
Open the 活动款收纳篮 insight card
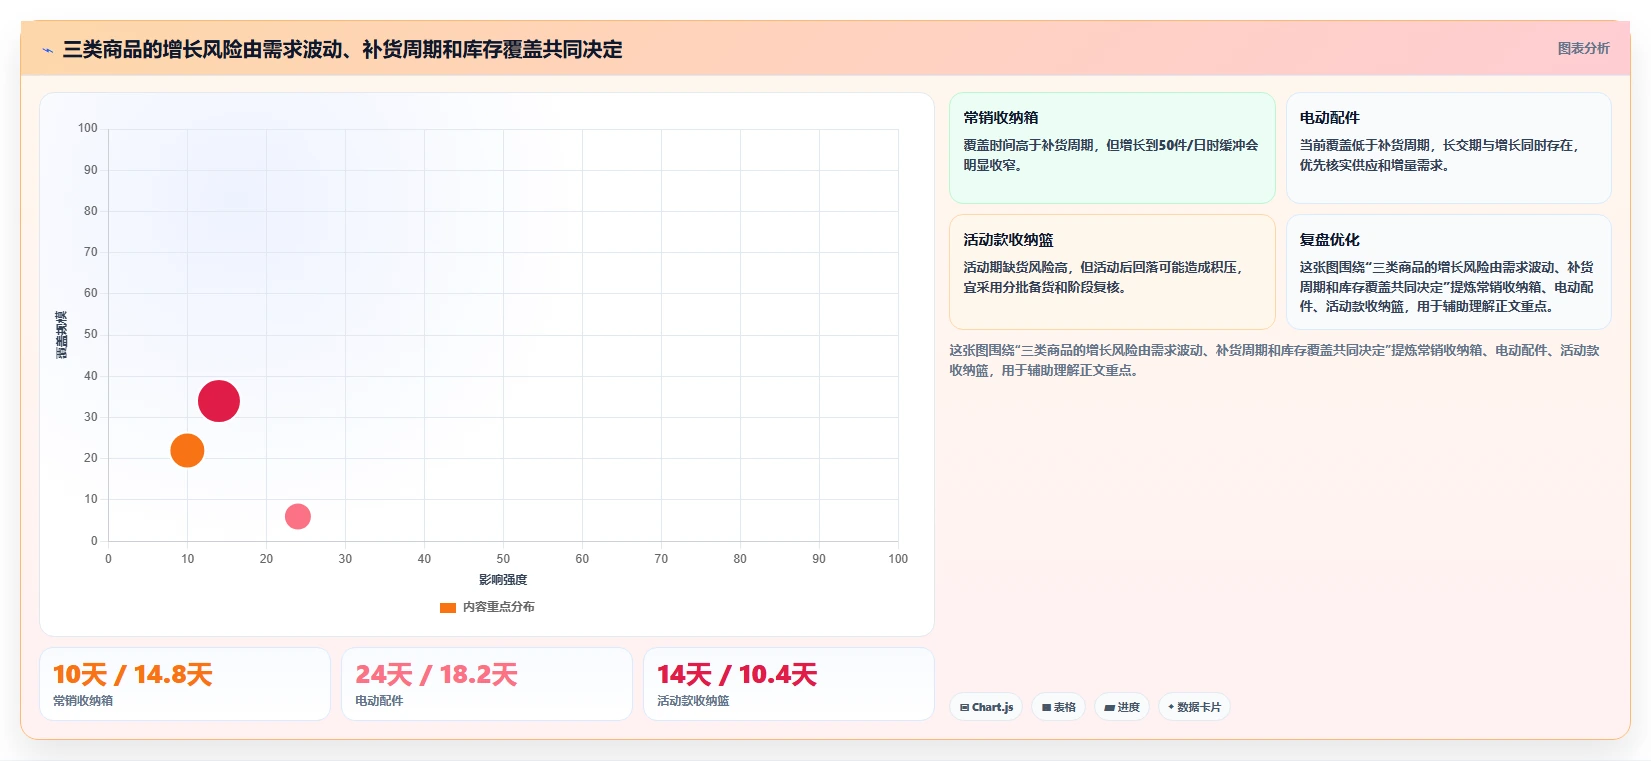coord(1112,272)
